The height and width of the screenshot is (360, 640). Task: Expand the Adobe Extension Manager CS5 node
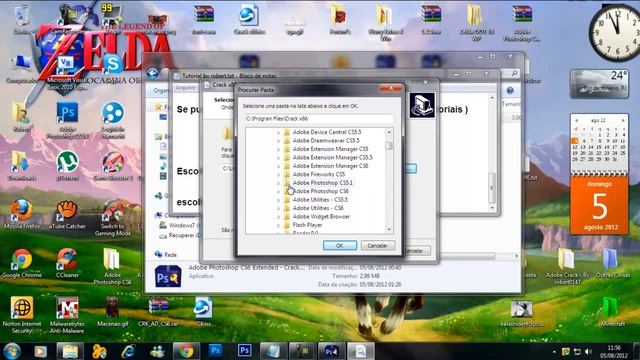pyautogui.click(x=279, y=149)
